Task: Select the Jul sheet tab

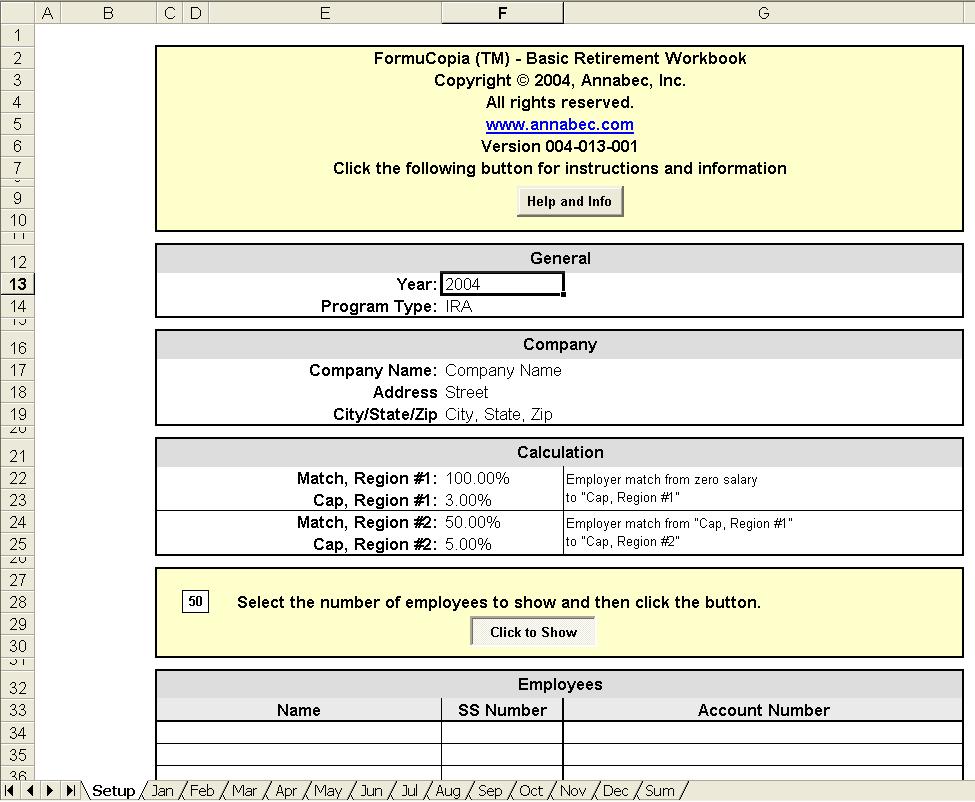Action: (x=409, y=791)
